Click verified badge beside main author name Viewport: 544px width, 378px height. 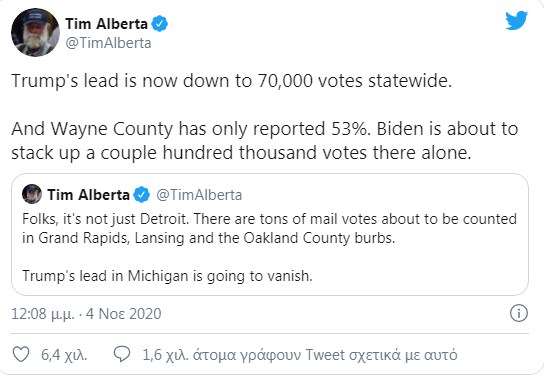tap(160, 24)
